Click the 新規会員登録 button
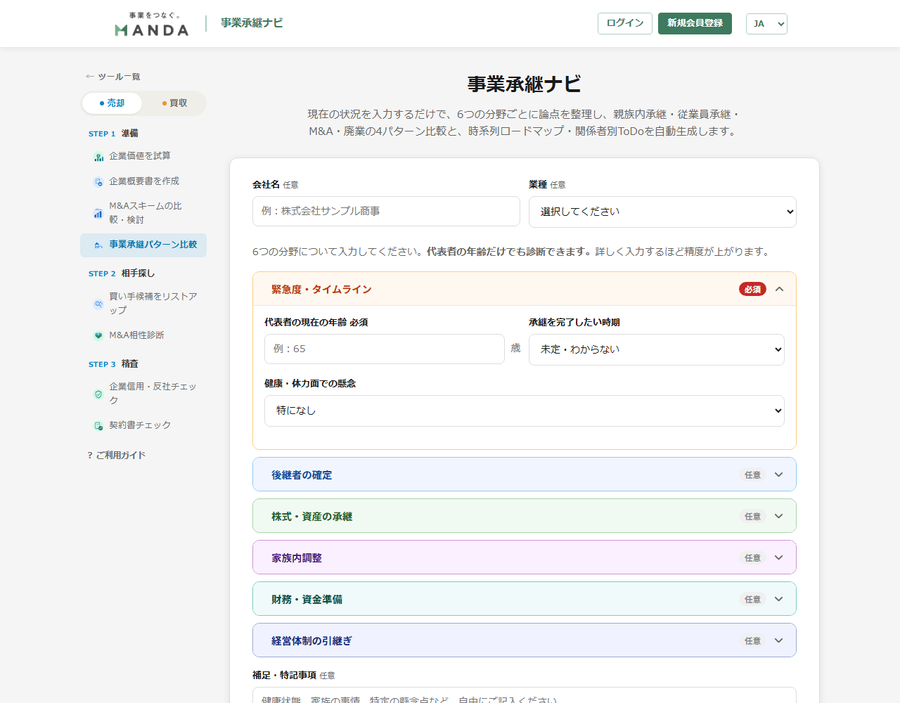 [x=695, y=24]
